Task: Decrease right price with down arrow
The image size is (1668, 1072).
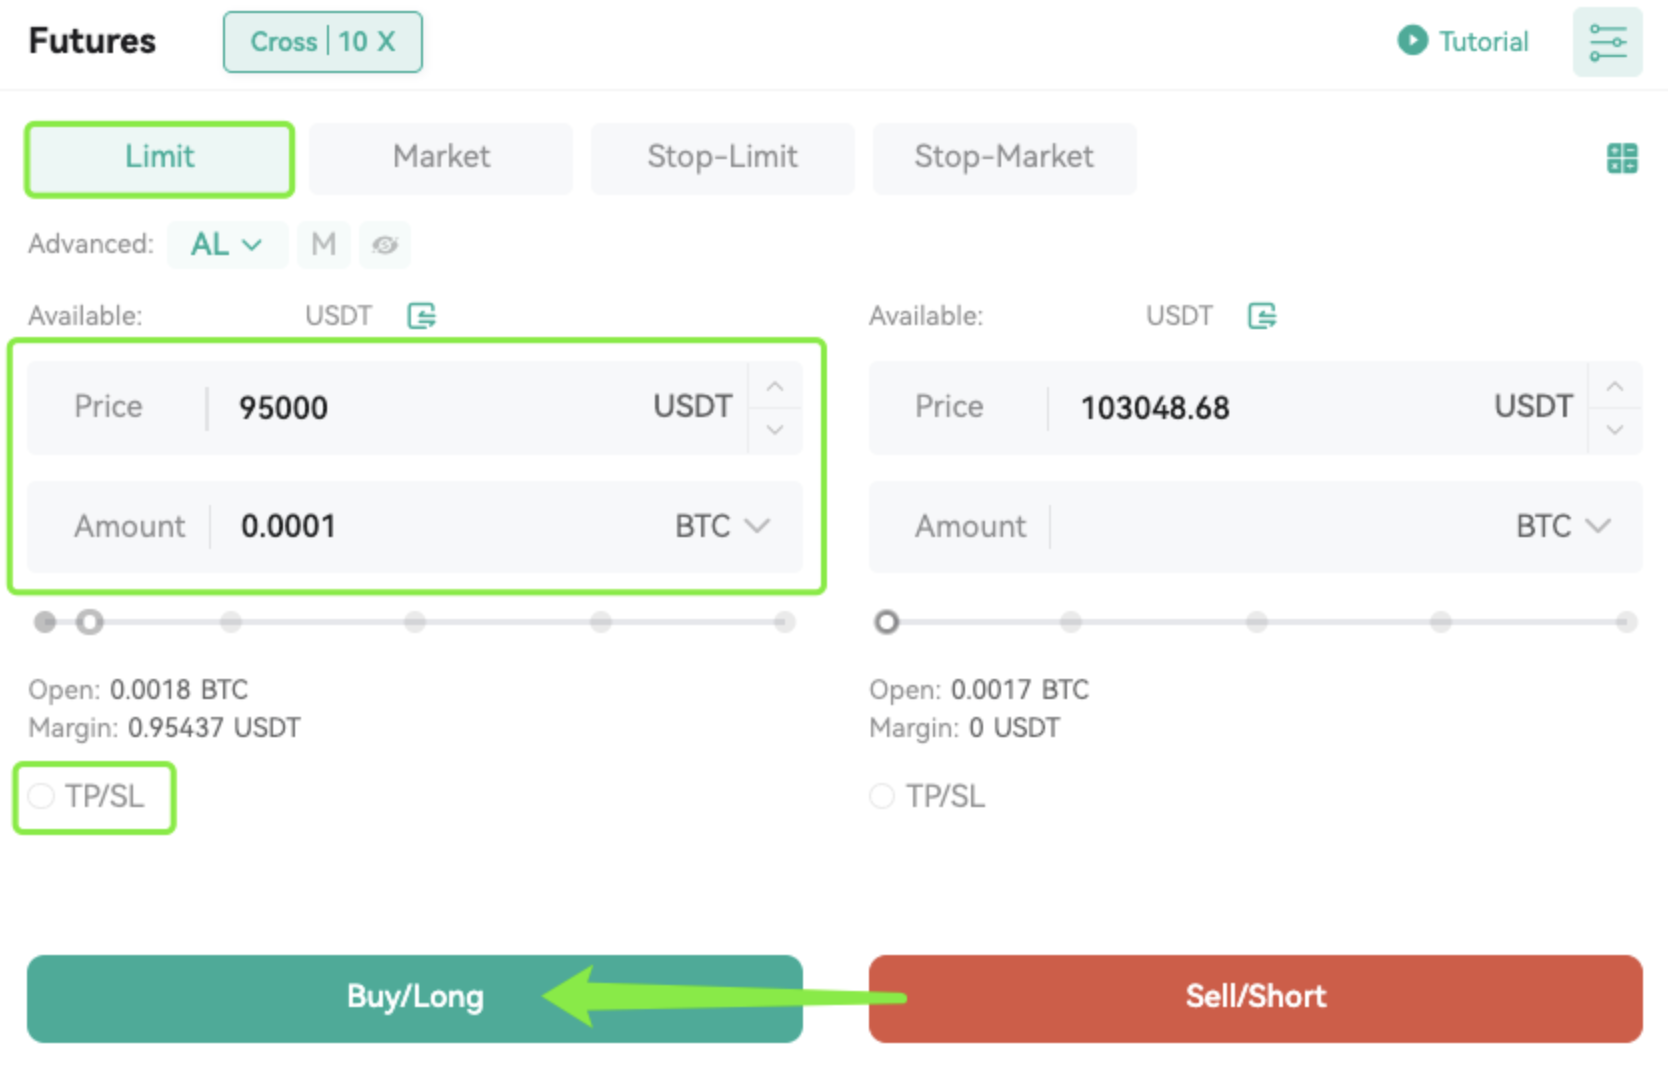Action: point(1614,430)
